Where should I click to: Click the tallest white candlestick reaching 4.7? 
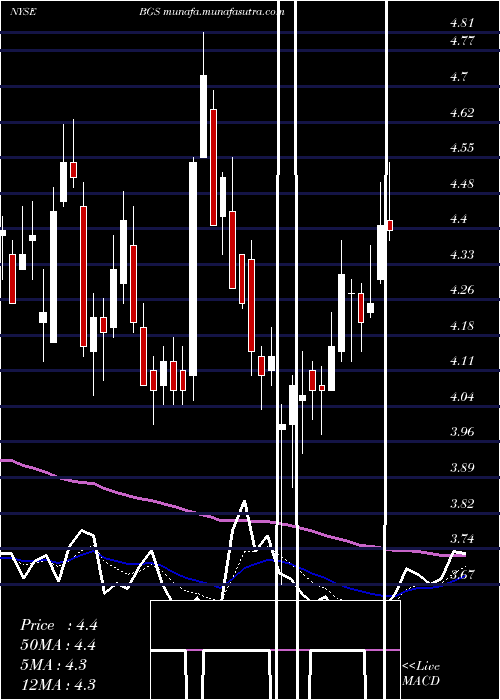[203, 116]
